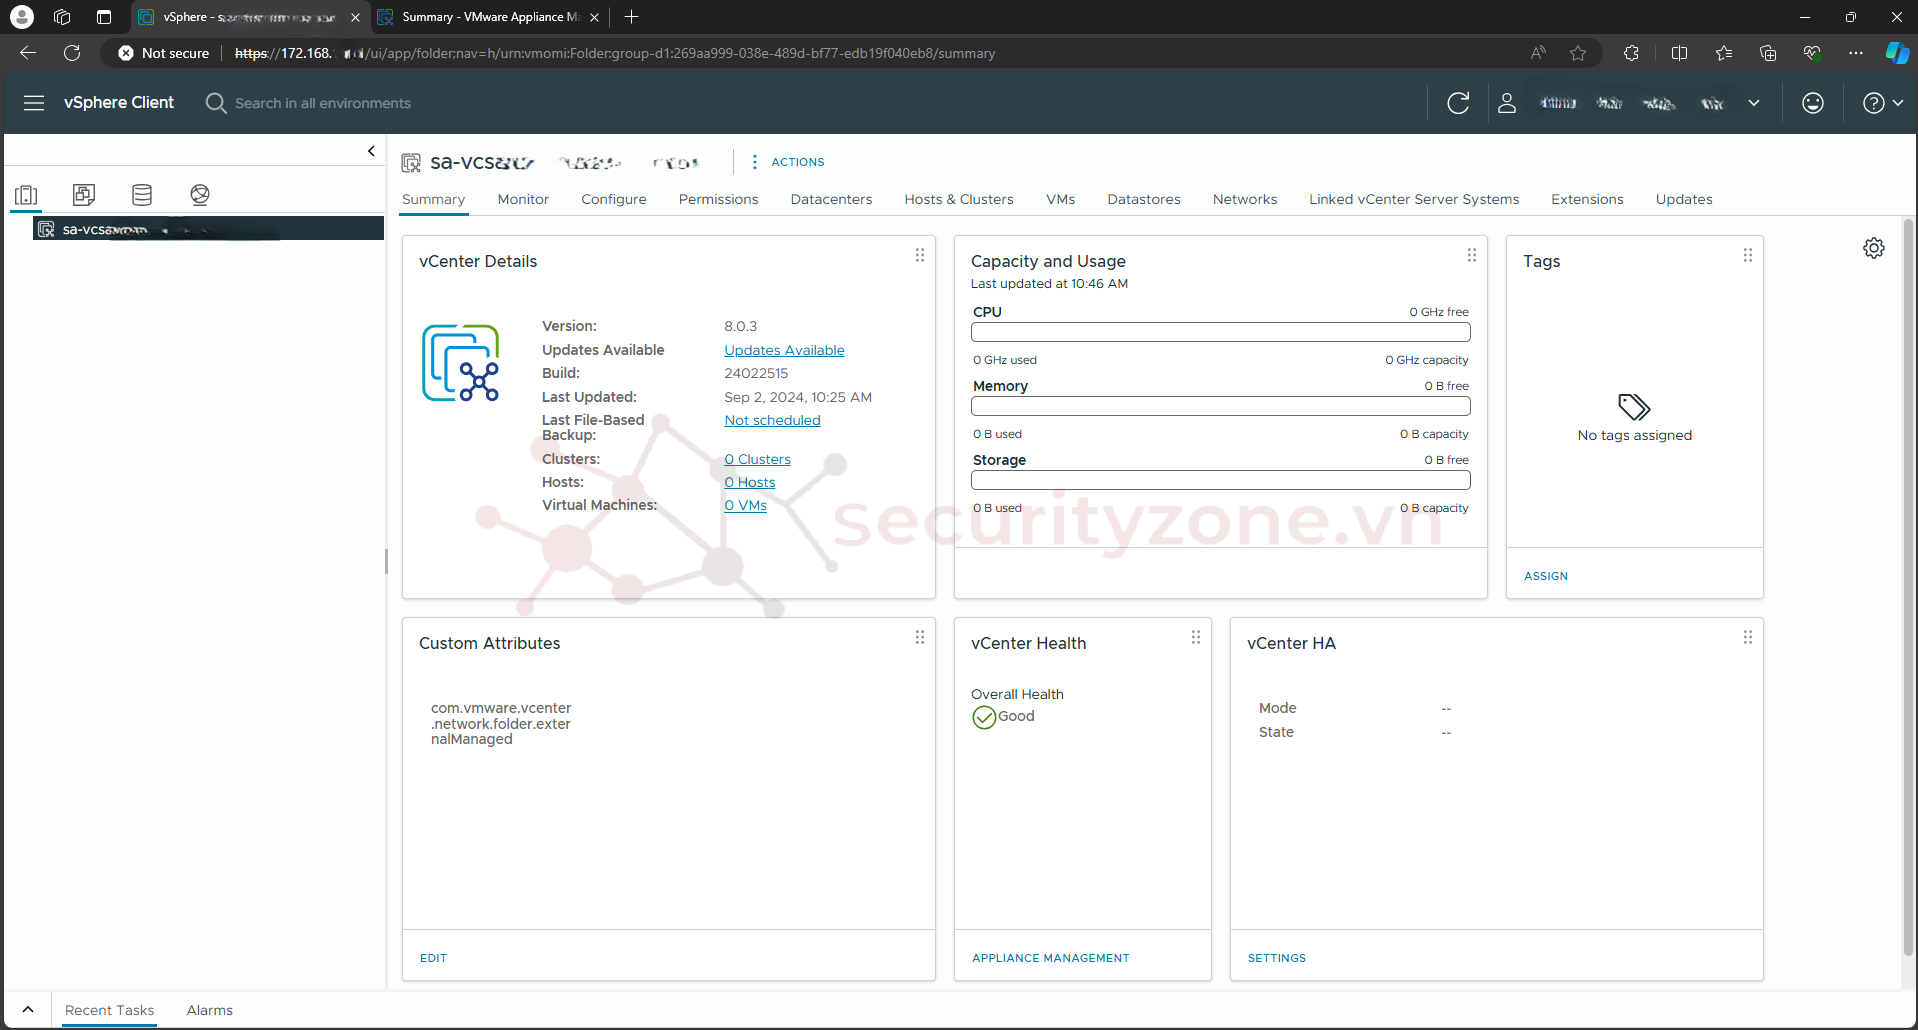Open a new browser tab
1918x1030 pixels.
(x=631, y=17)
